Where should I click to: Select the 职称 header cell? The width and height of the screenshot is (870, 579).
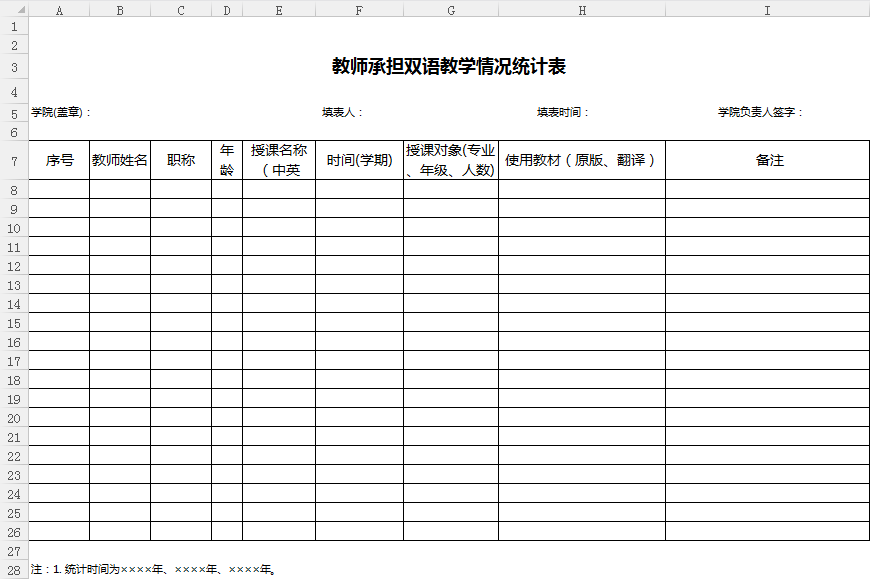181,160
